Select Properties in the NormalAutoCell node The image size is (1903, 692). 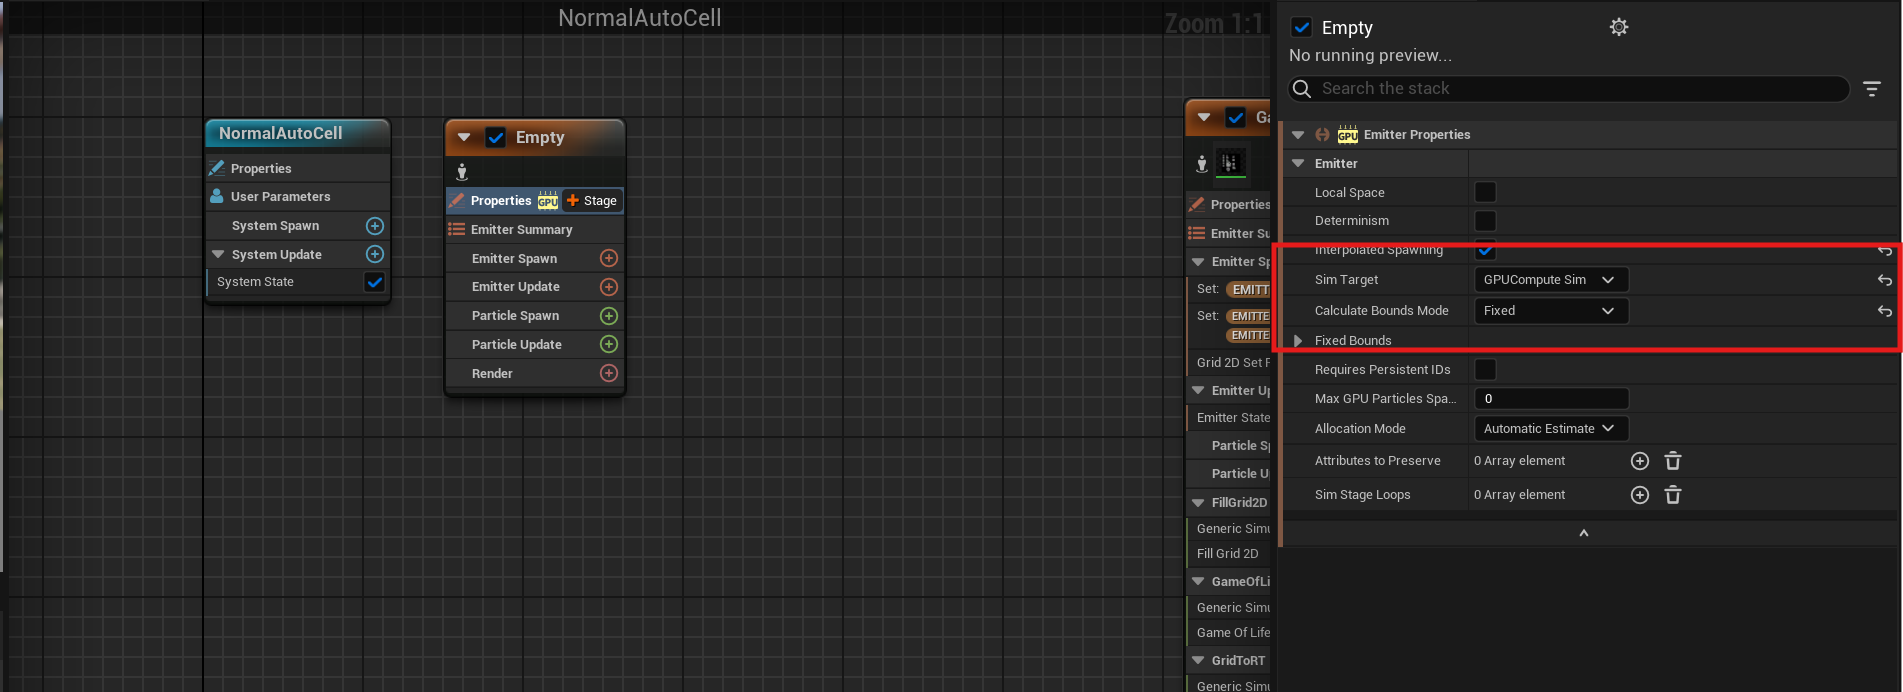click(x=298, y=168)
